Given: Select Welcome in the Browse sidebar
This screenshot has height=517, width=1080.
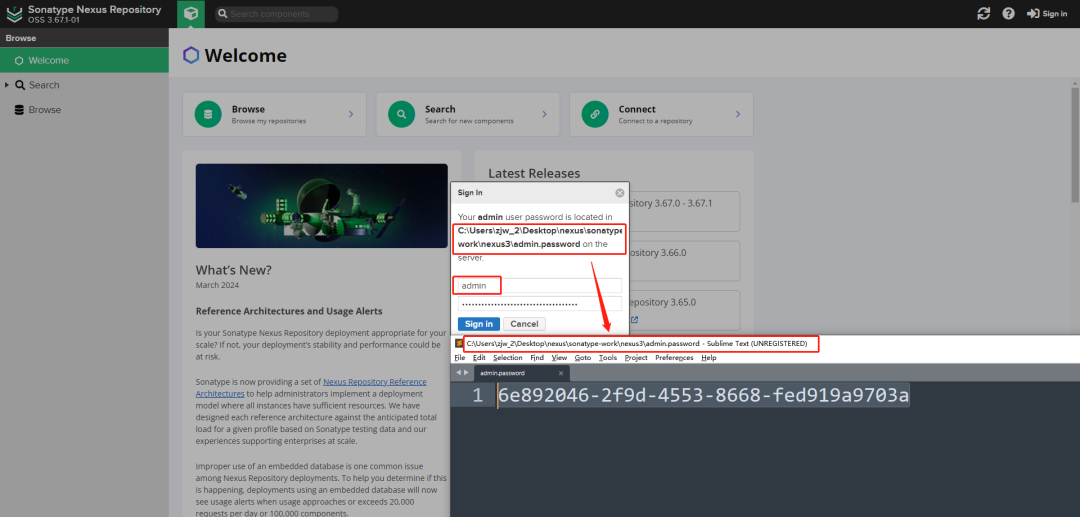Looking at the screenshot, I should (x=84, y=61).
